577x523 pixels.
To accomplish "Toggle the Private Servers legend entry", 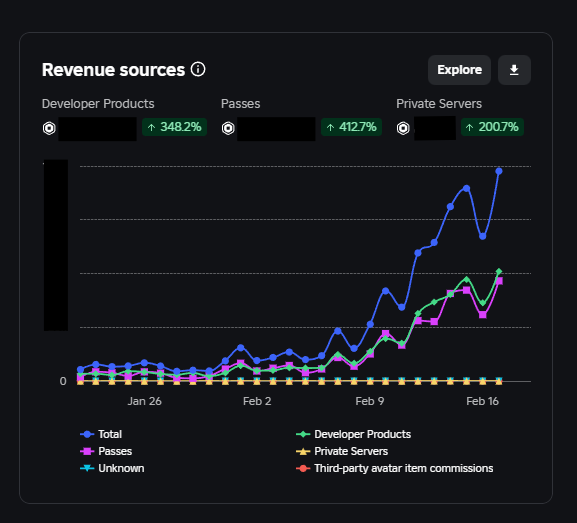I will [x=342, y=451].
